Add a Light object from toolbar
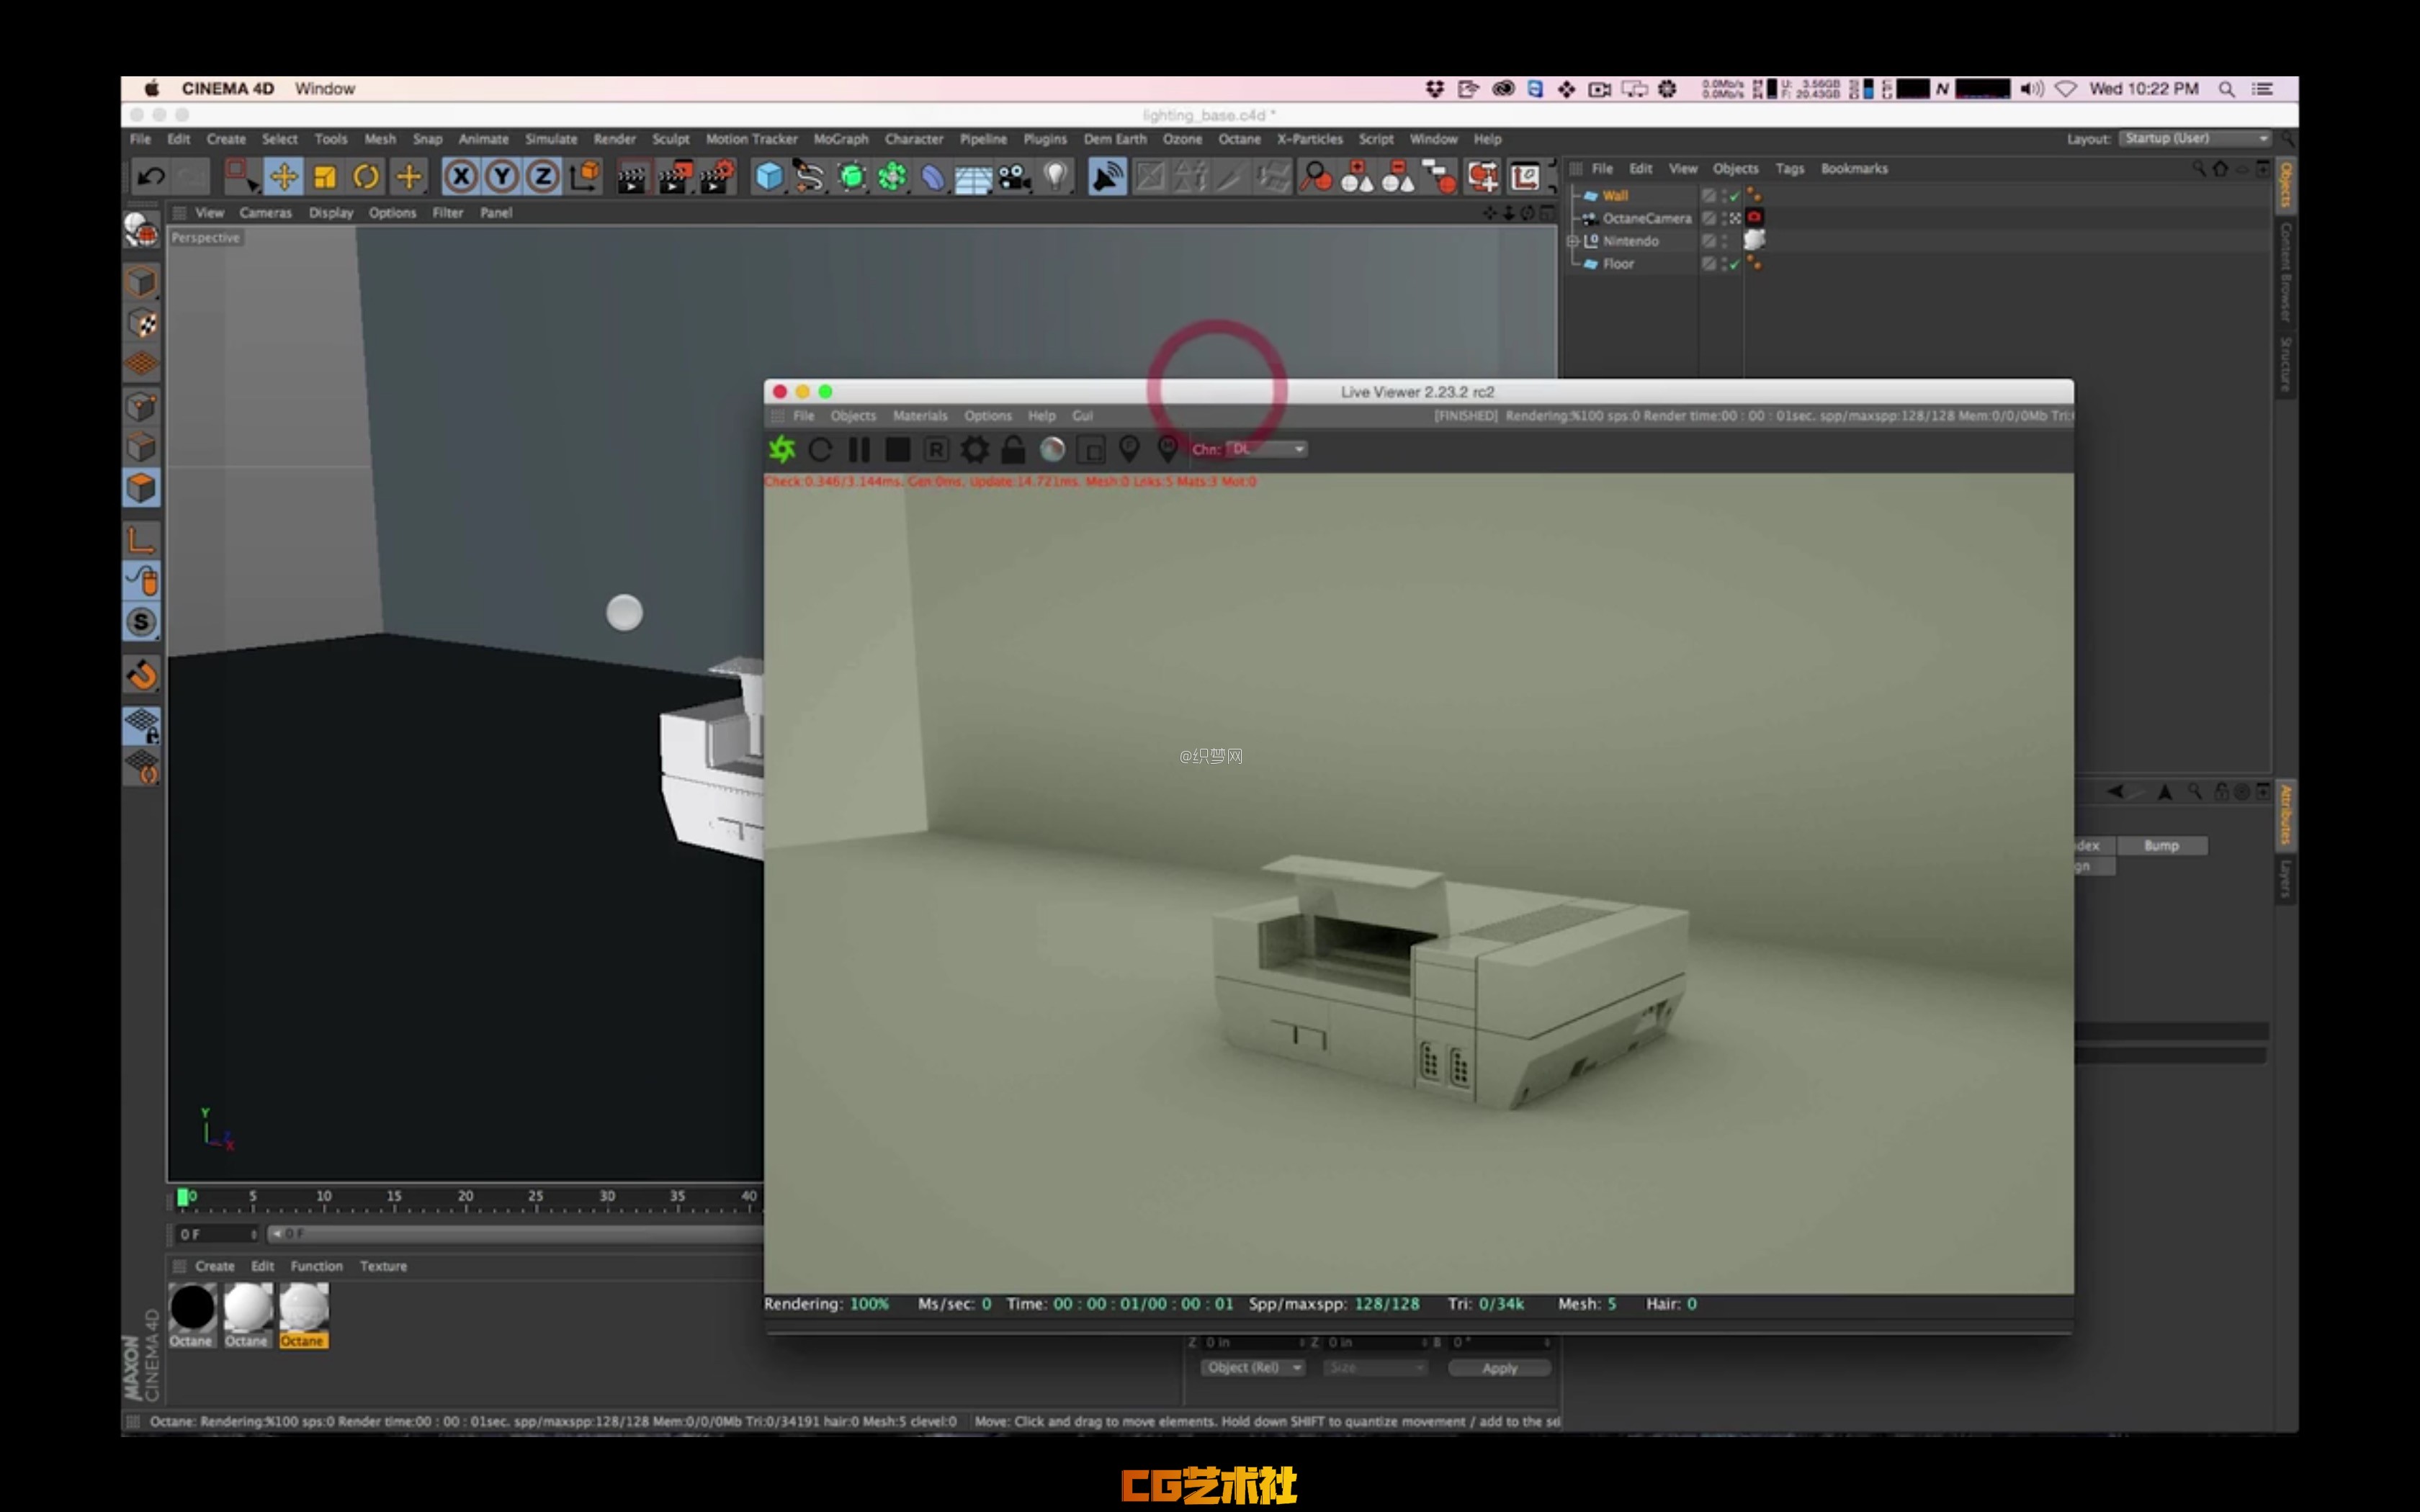 coord(1055,178)
